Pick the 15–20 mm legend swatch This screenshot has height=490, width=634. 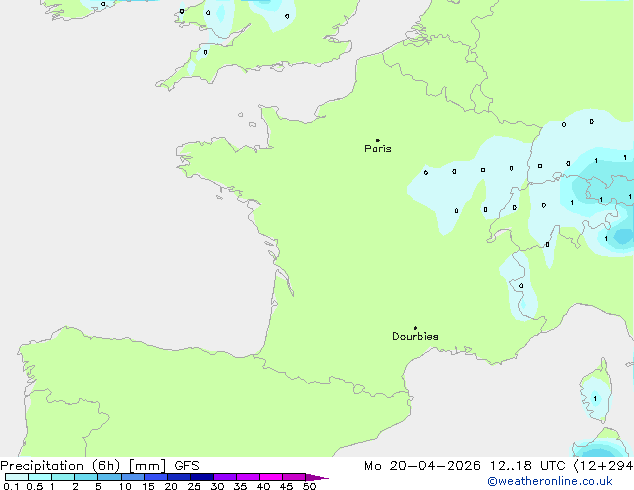(x=156, y=477)
